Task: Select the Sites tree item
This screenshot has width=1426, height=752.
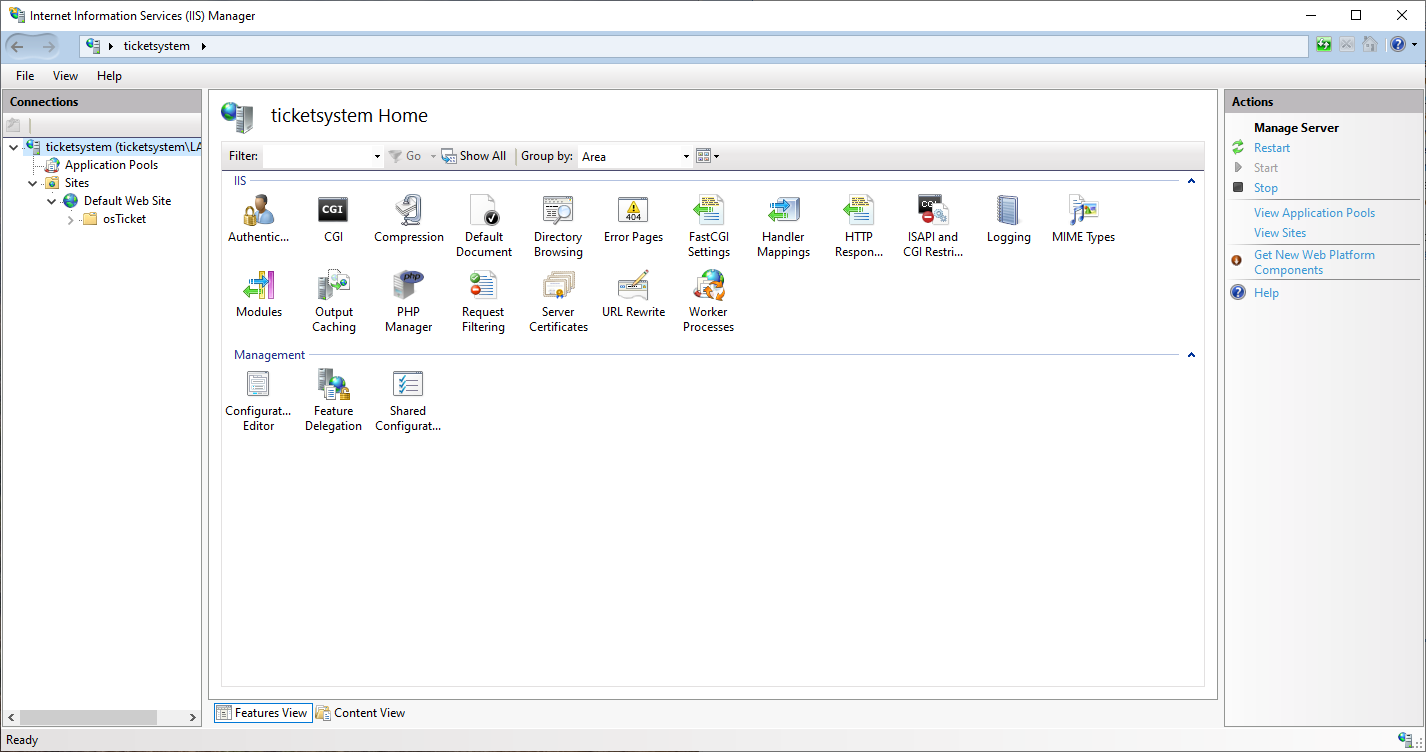Action: [77, 183]
